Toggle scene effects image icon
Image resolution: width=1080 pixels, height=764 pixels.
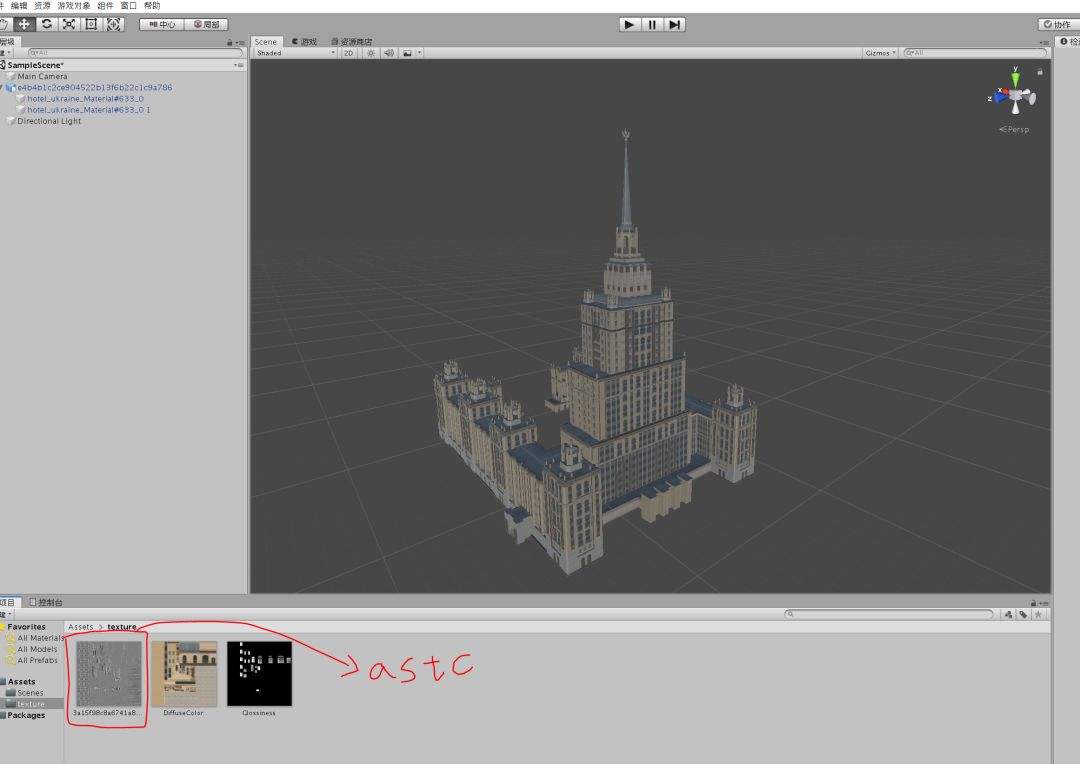pyautogui.click(x=407, y=53)
